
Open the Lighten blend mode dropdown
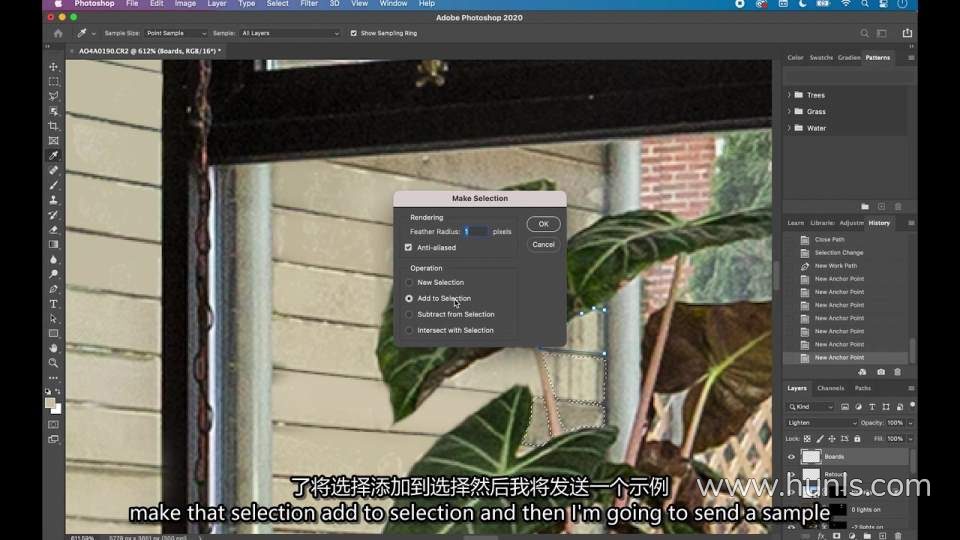tap(822, 423)
